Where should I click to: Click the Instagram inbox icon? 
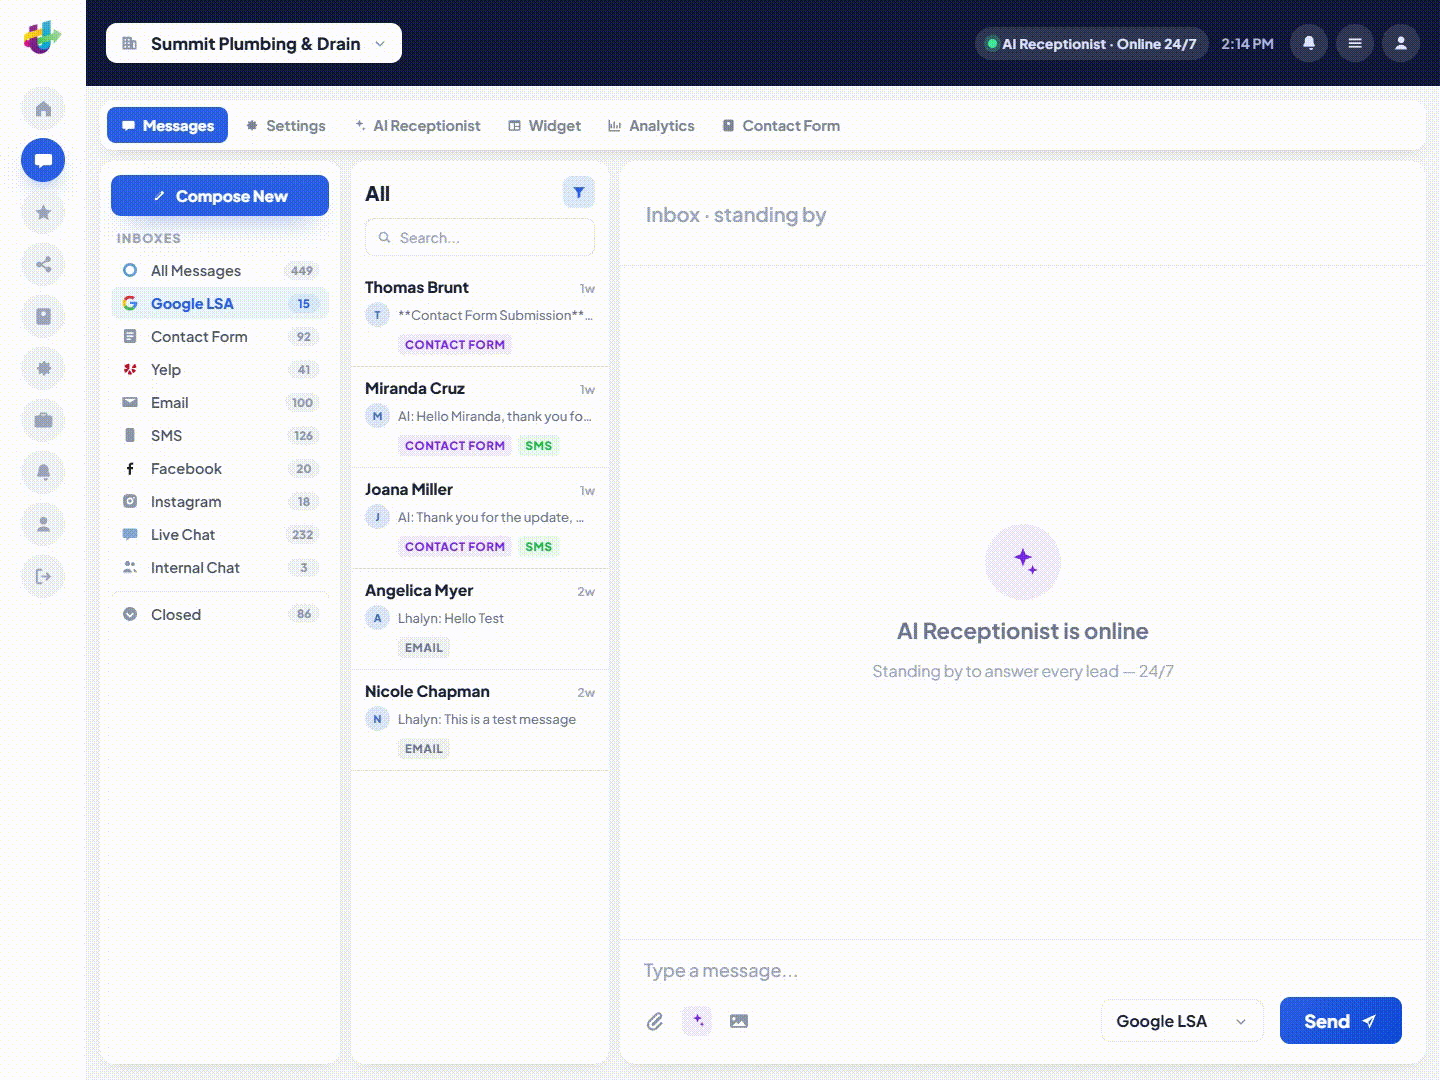(x=130, y=501)
